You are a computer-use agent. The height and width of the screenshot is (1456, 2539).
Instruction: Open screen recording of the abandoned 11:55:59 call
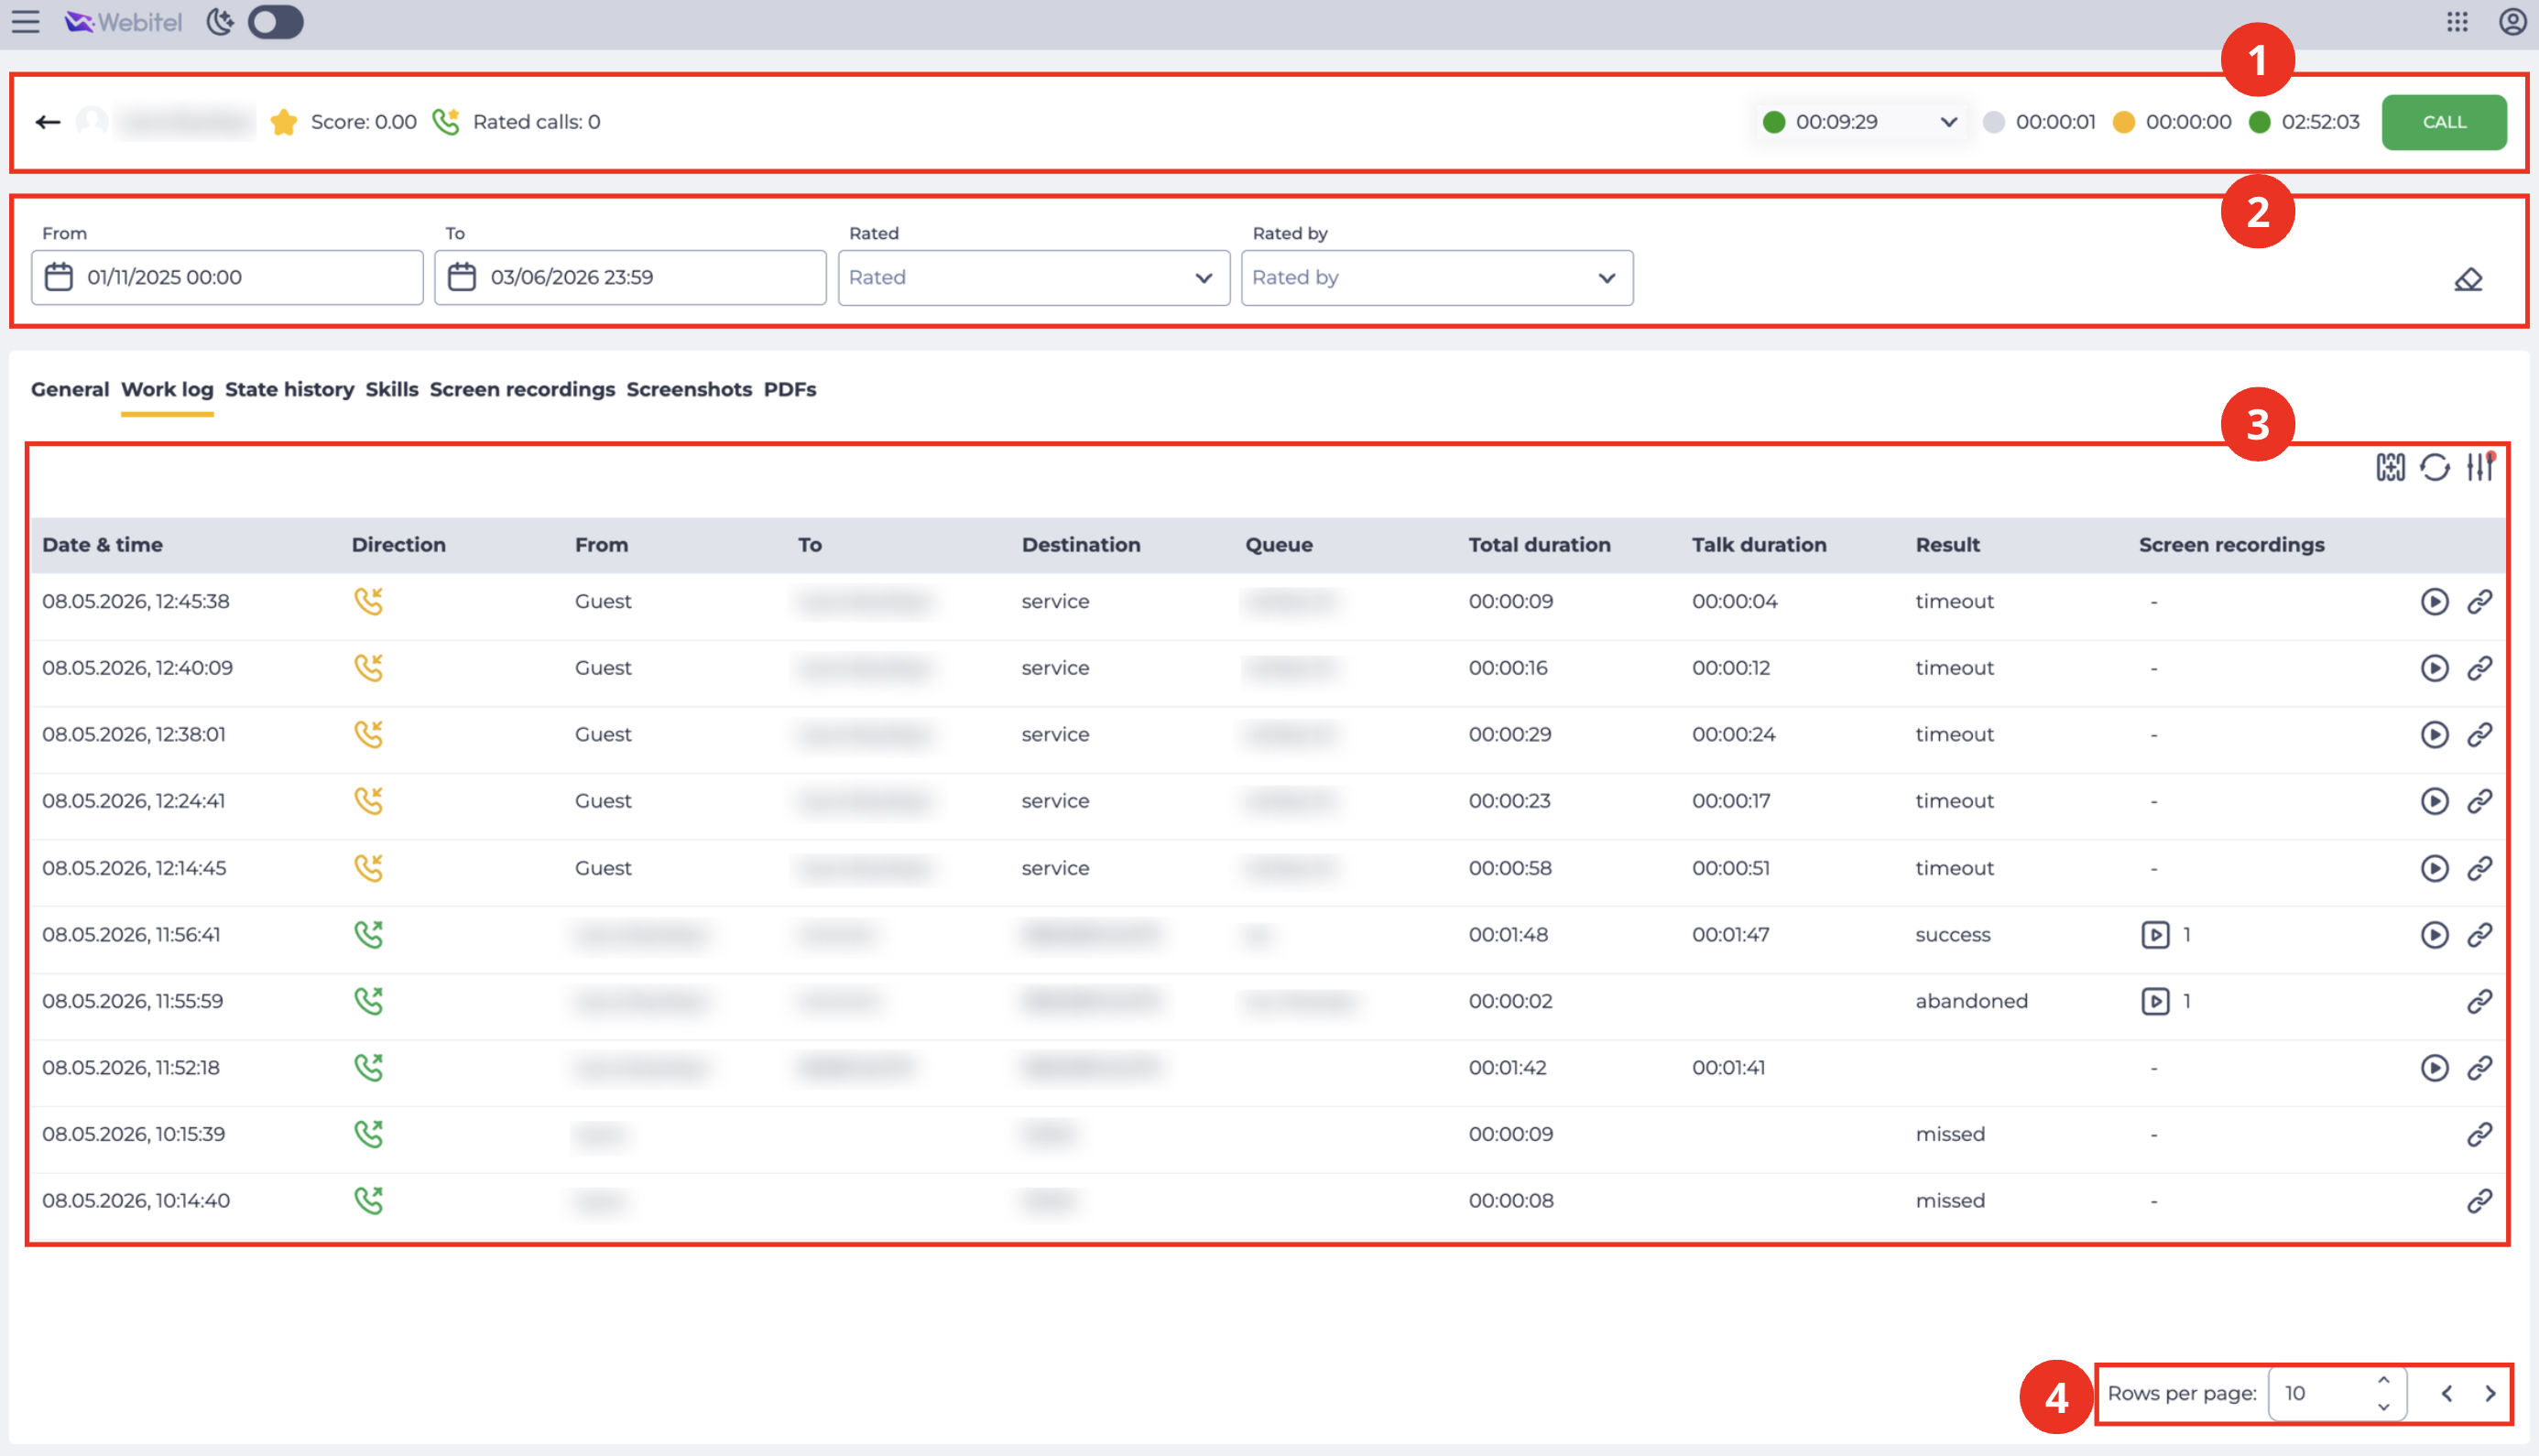[2155, 1001]
